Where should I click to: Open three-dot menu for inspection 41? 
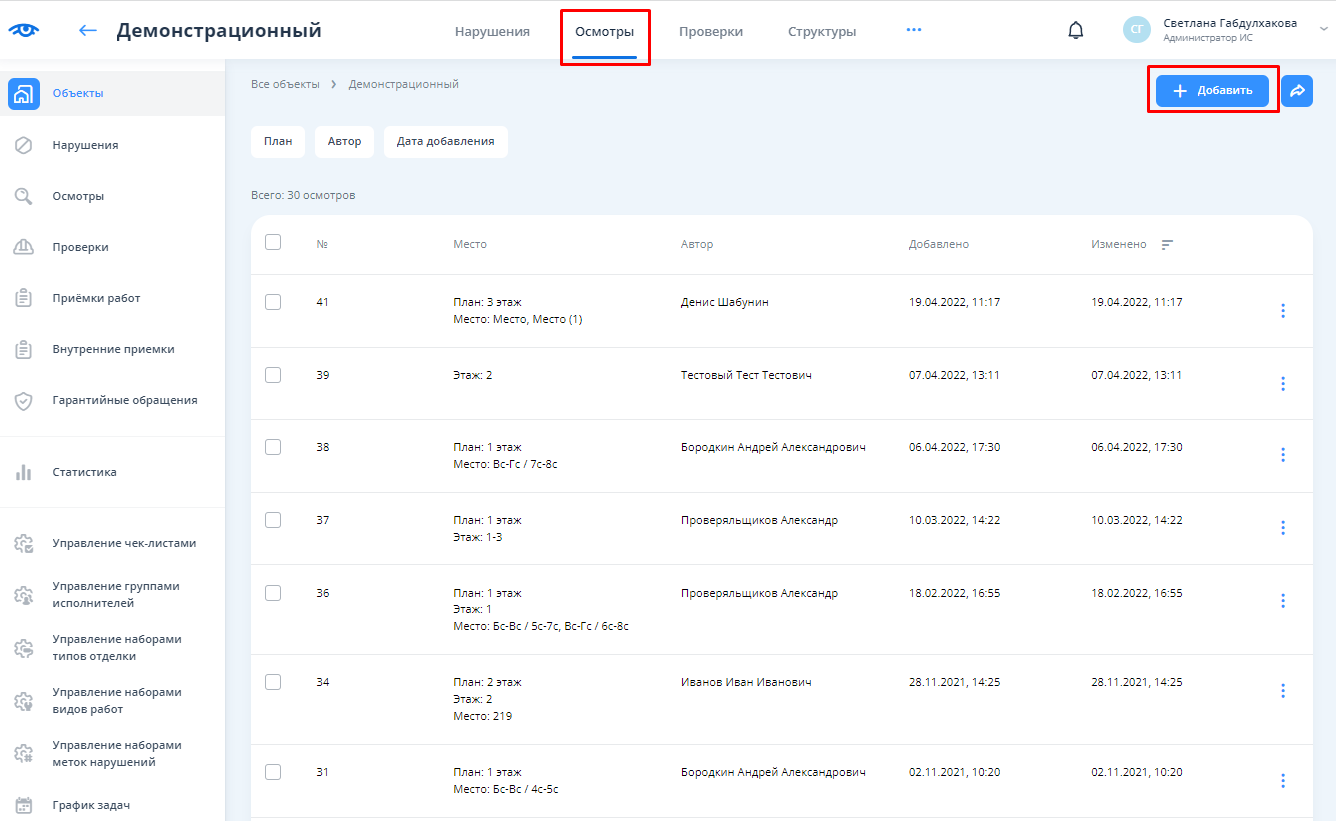click(x=1283, y=311)
